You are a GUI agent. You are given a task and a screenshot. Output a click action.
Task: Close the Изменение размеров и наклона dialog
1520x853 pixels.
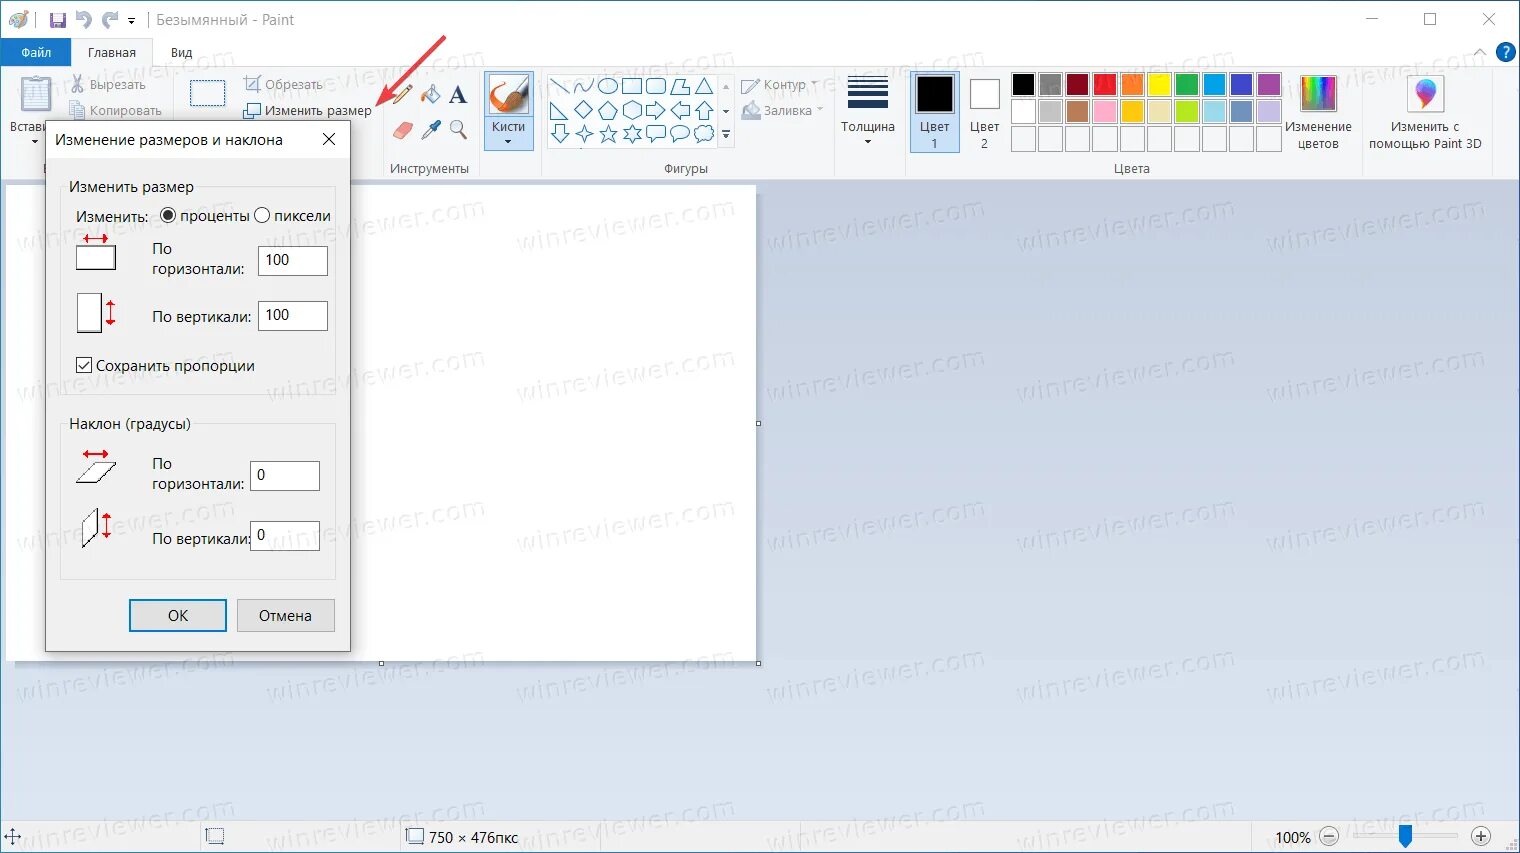[x=329, y=140]
